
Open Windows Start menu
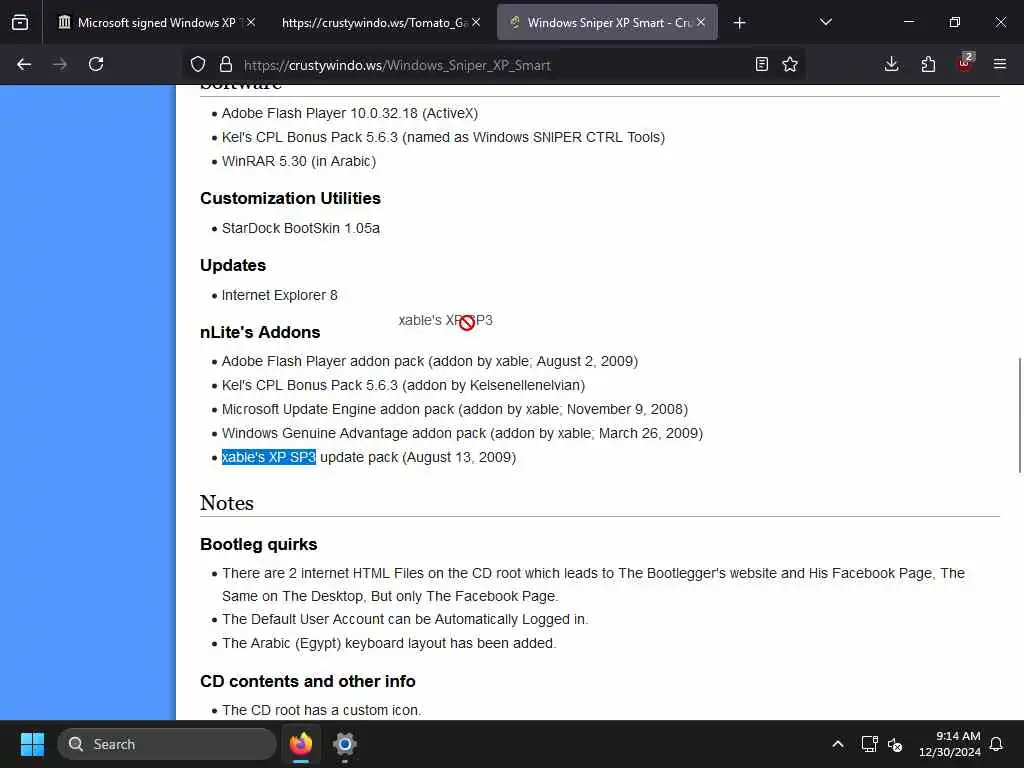[x=32, y=744]
